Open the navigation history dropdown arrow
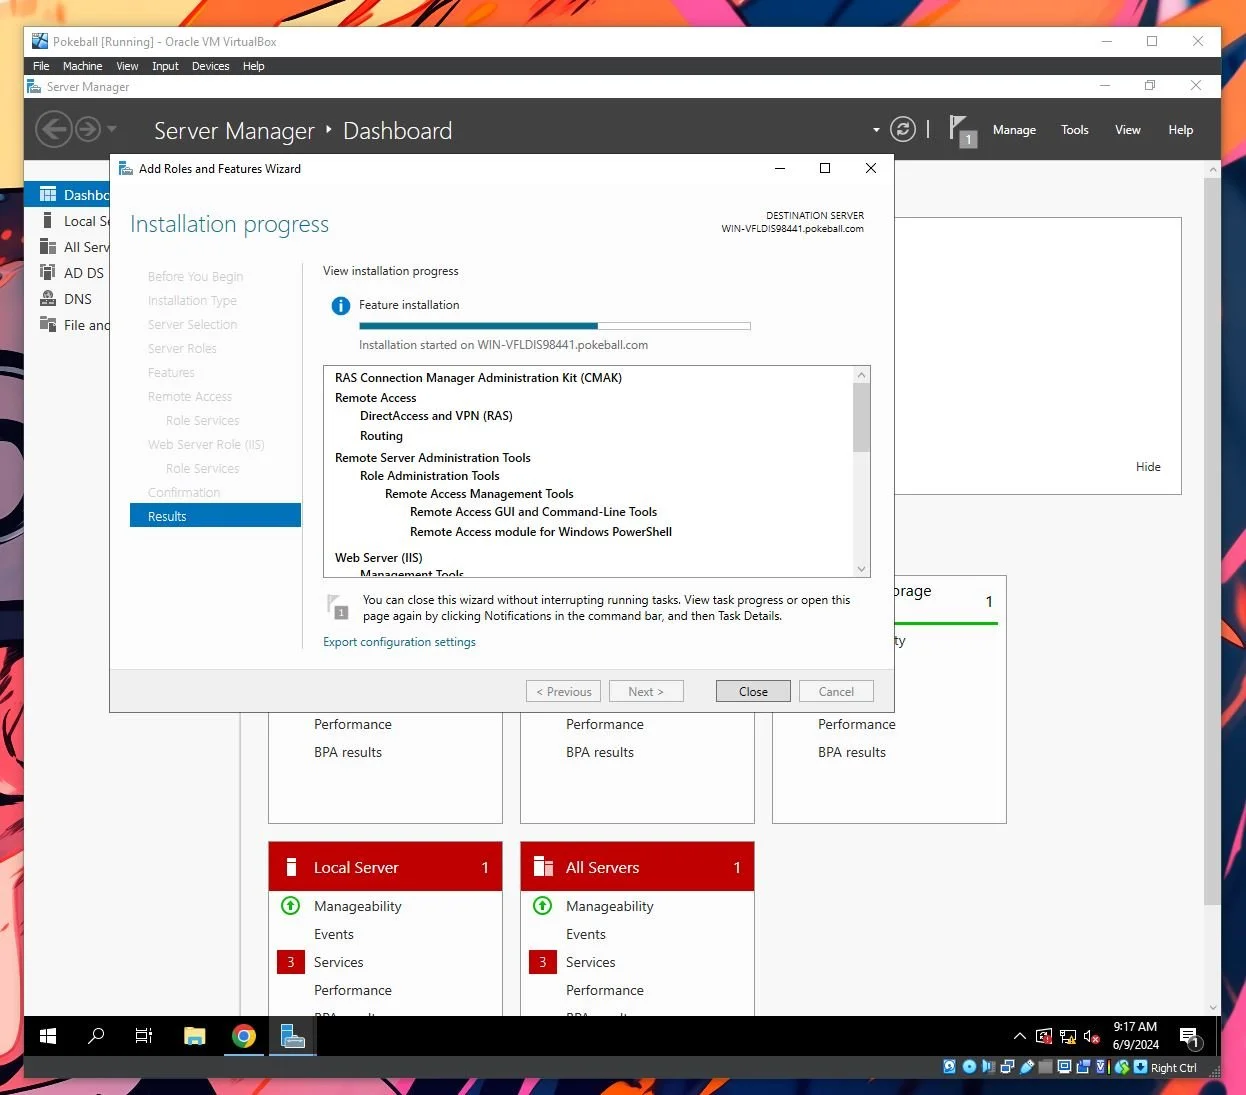The image size is (1246, 1095). 111,129
